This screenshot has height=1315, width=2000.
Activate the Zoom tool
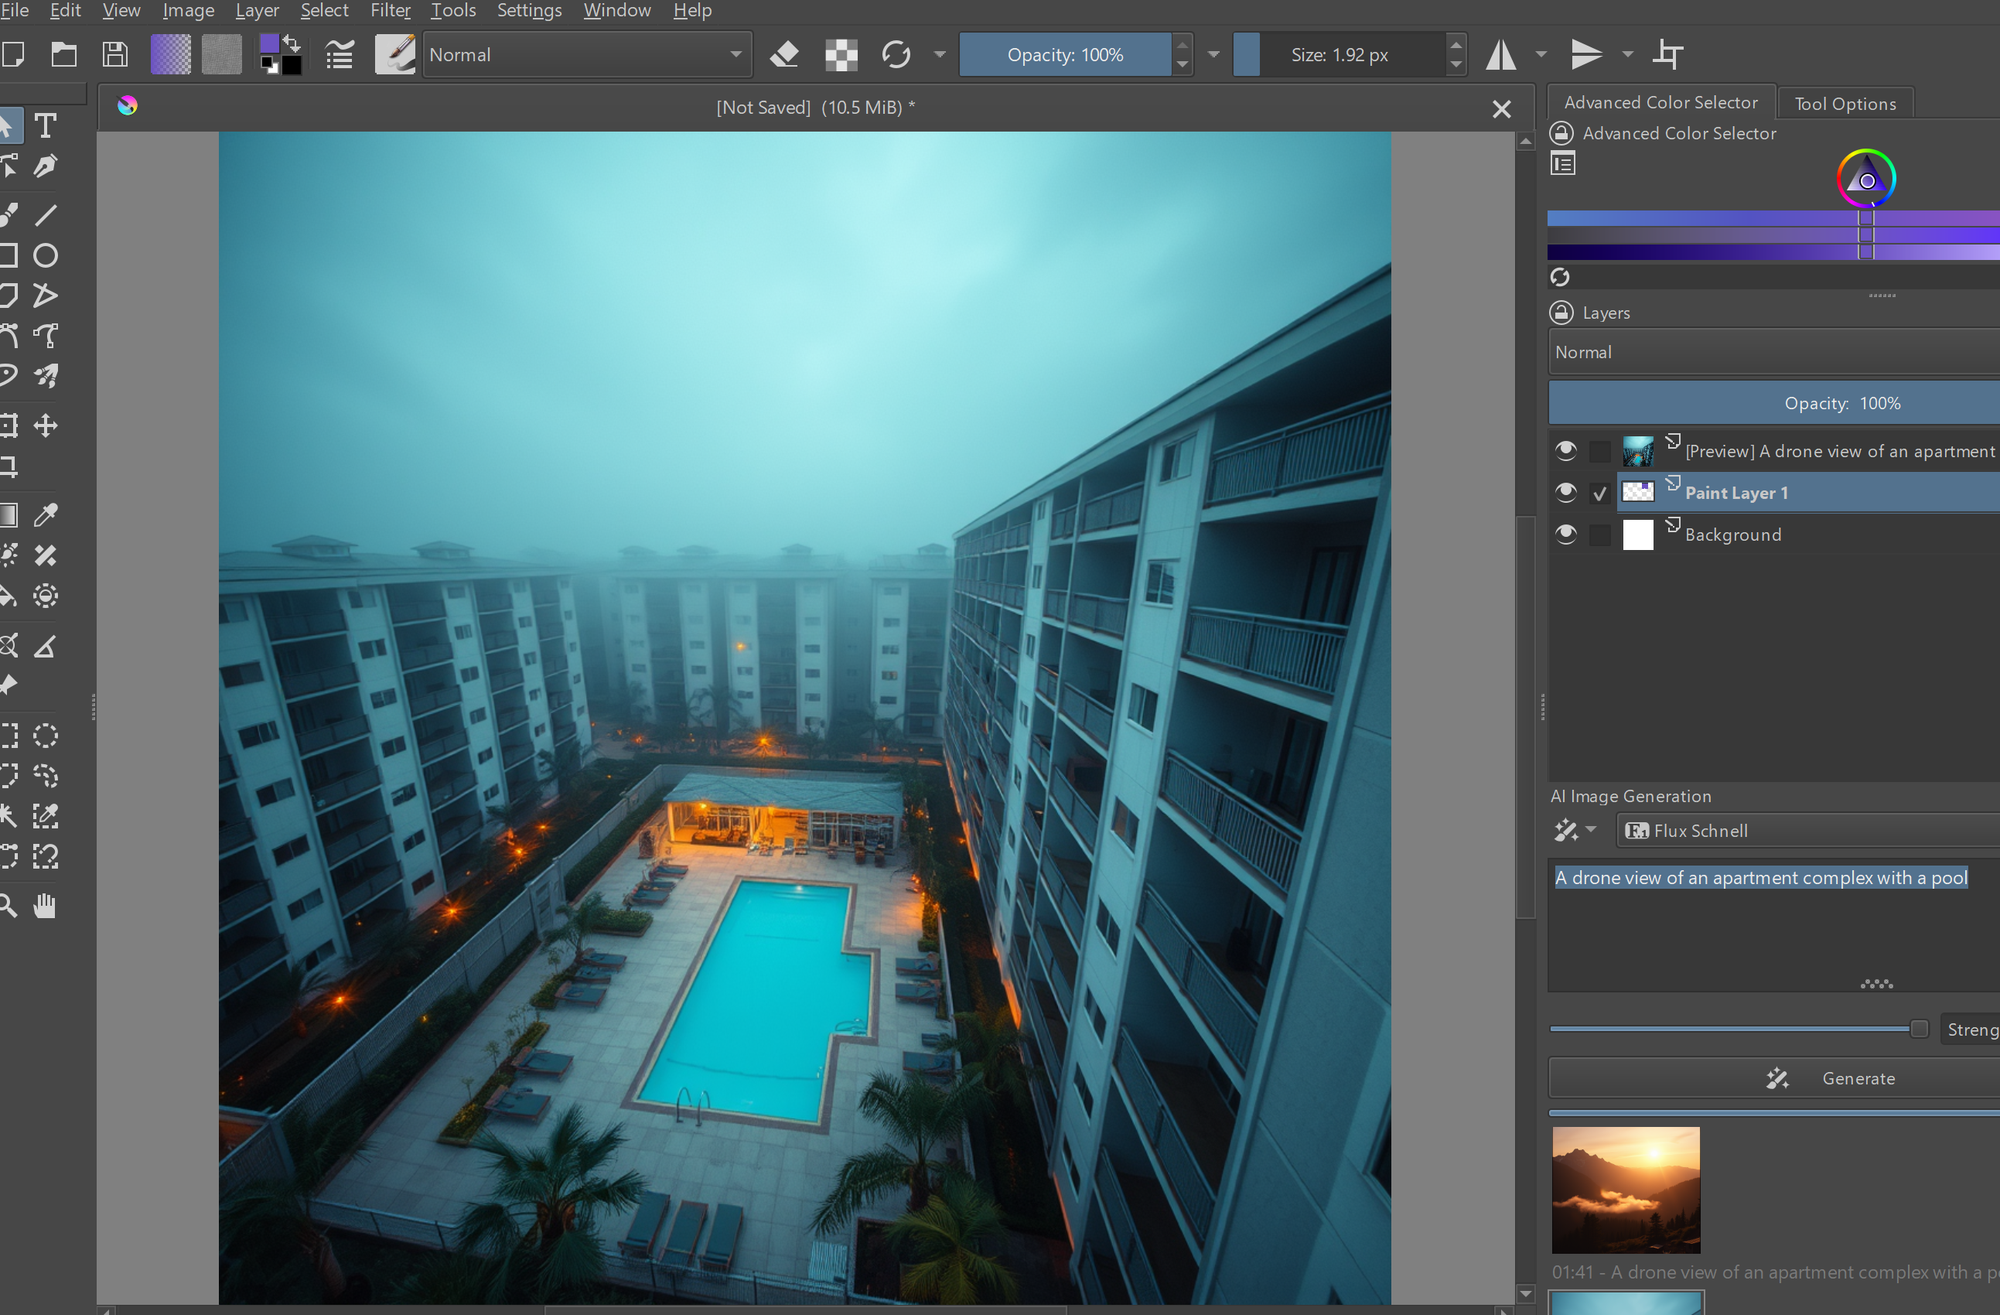click(9, 906)
